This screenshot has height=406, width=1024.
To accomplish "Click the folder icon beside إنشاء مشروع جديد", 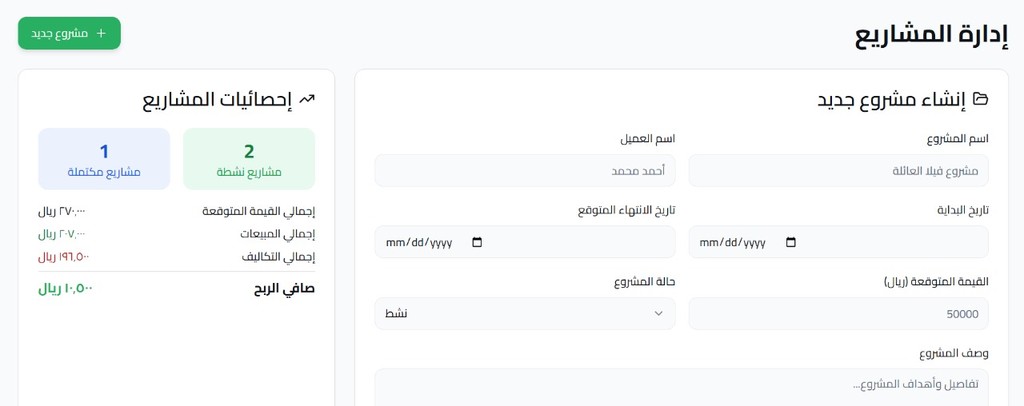I will 980,99.
